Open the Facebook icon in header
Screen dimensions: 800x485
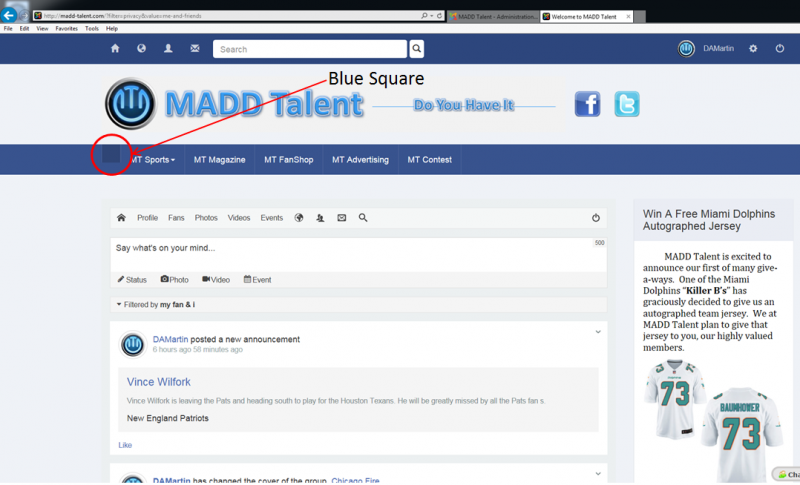[587, 105]
